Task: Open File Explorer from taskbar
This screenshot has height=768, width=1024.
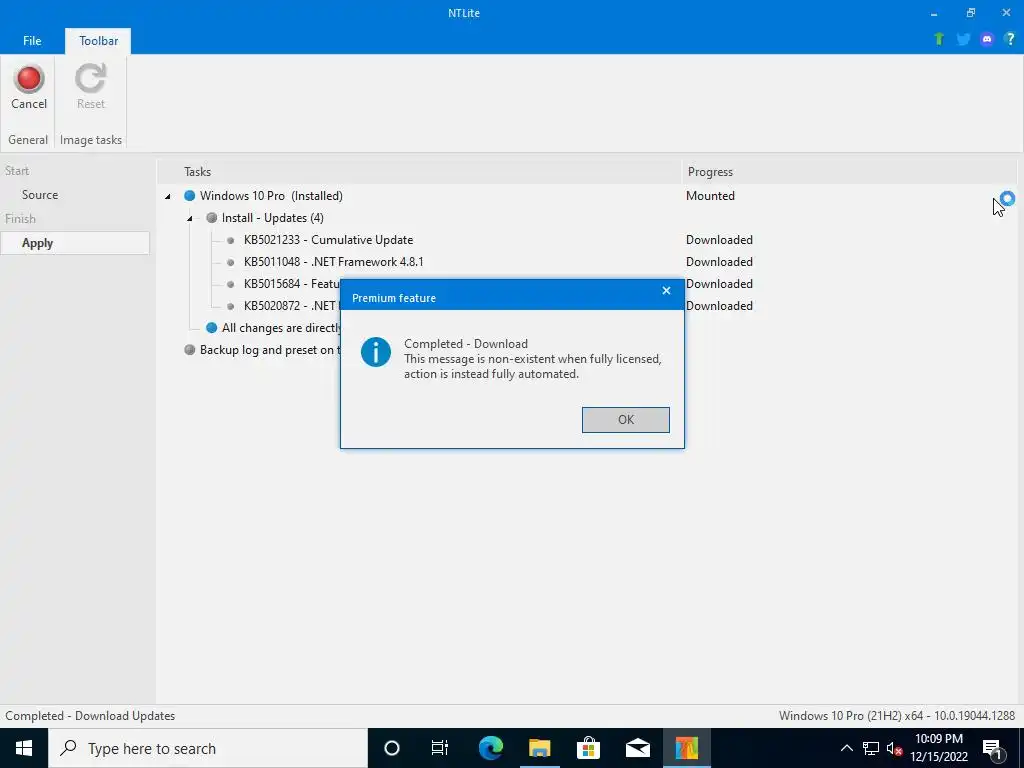Action: pos(539,748)
